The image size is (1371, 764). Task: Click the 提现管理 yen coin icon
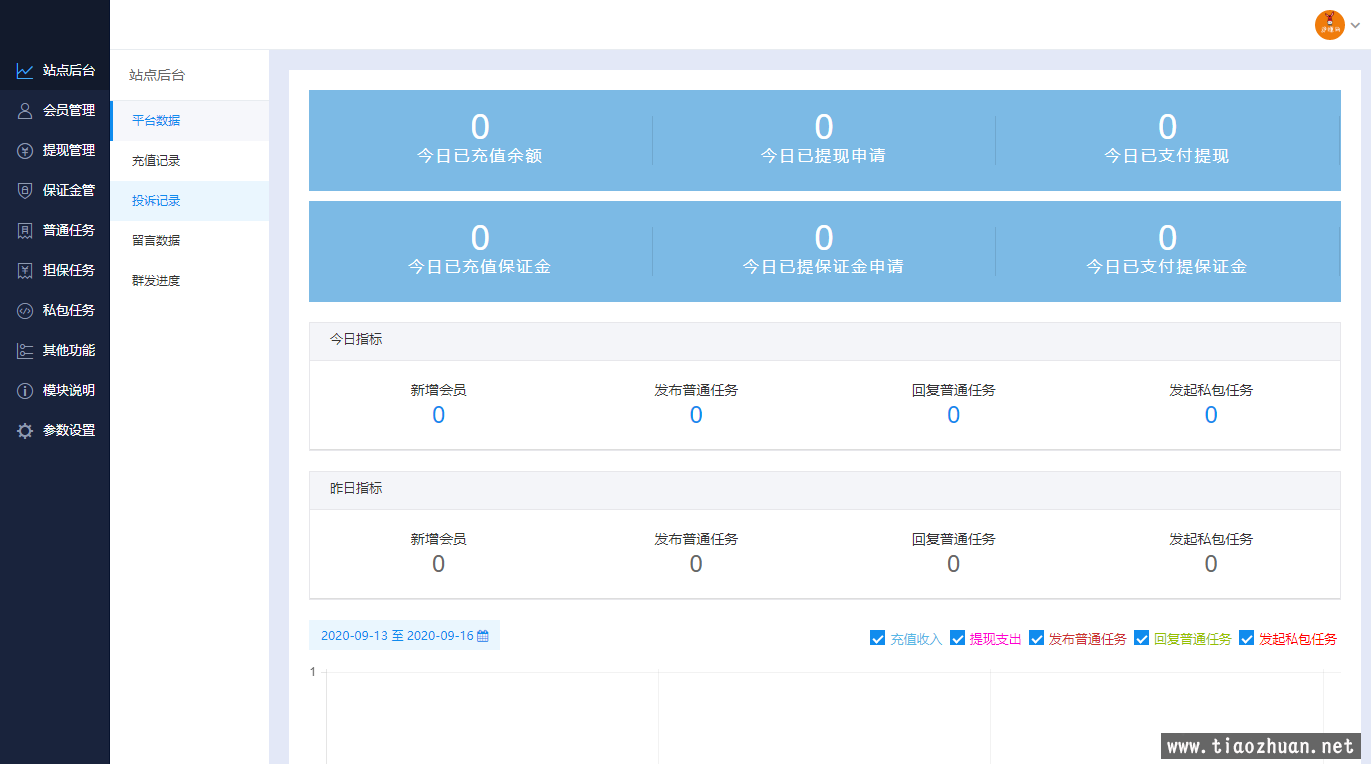click(25, 151)
